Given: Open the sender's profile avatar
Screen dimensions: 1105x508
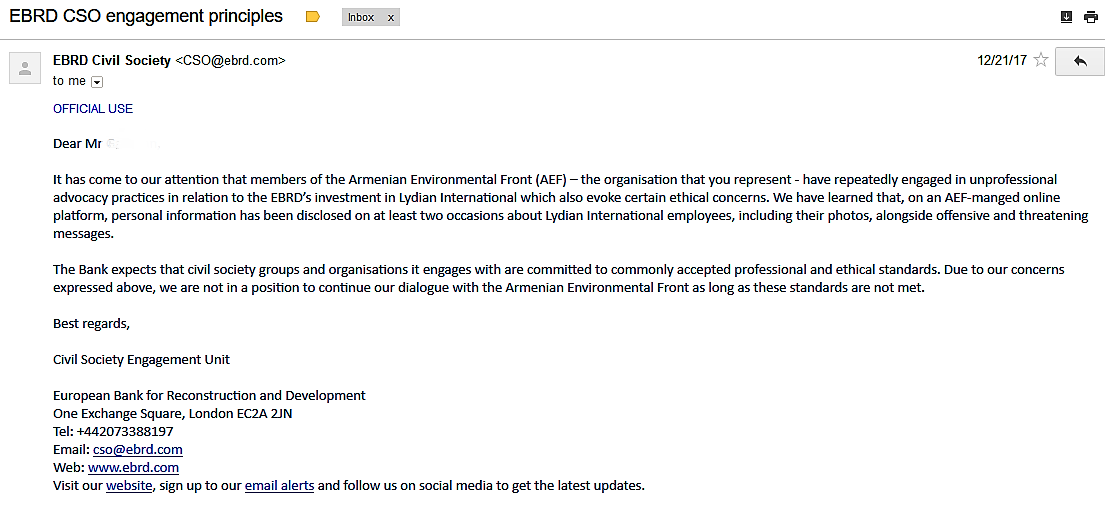Looking at the screenshot, I should tap(25, 68).
